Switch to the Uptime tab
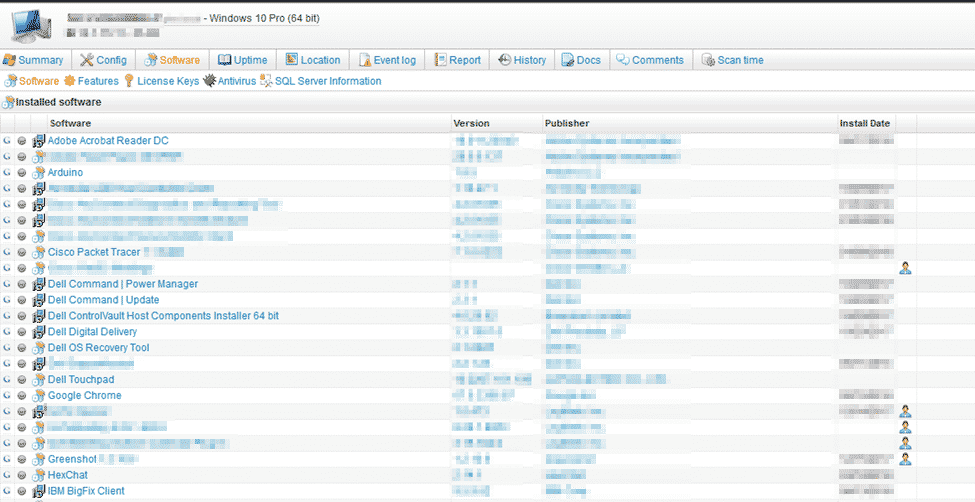 click(243, 60)
